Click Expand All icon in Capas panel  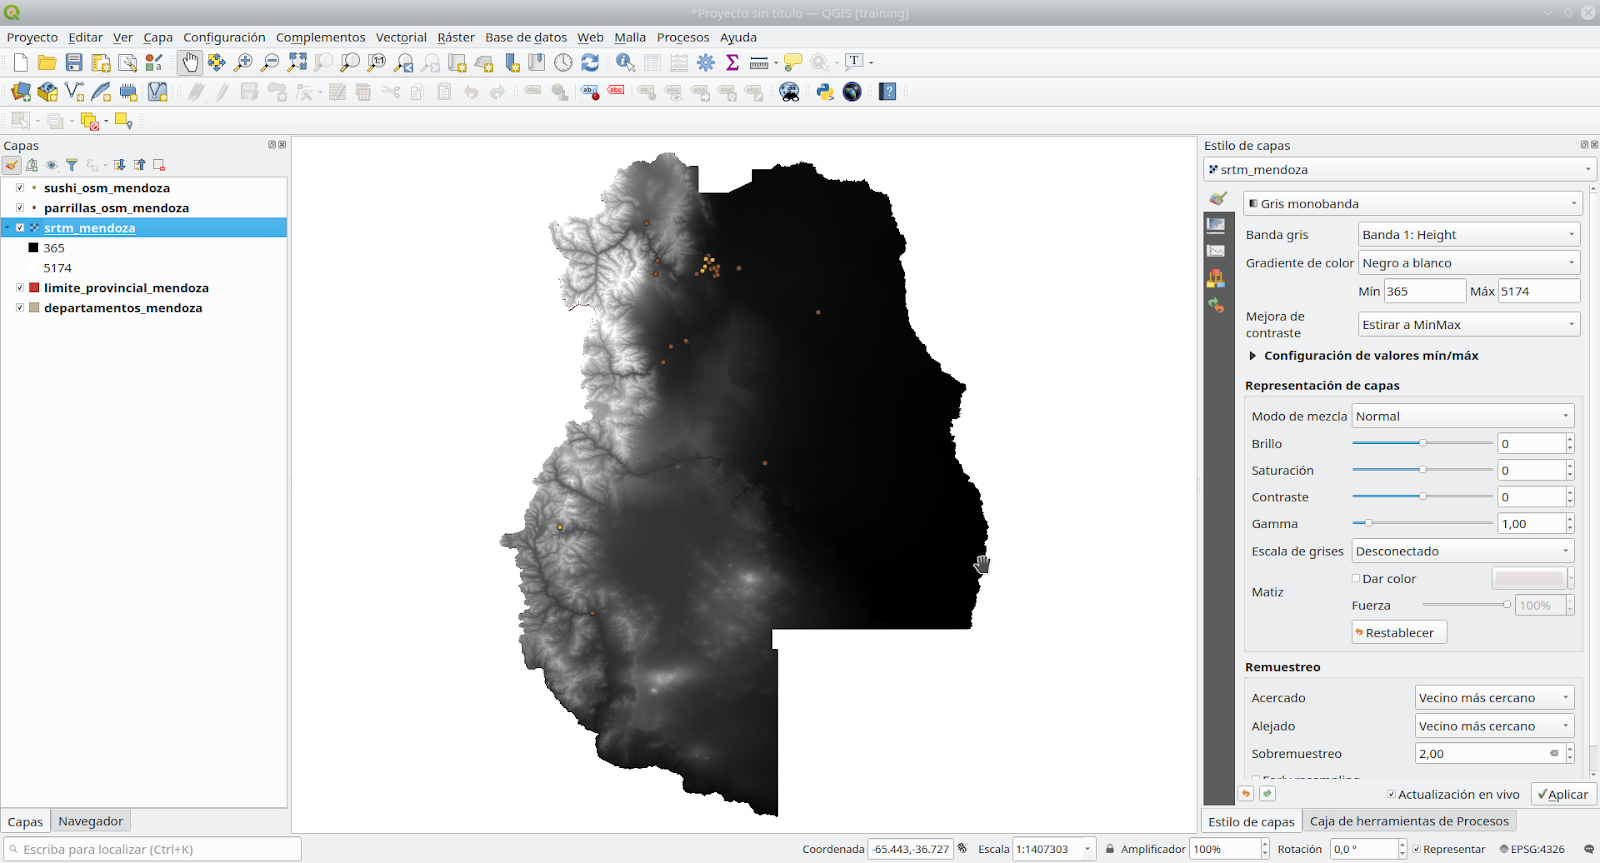click(119, 165)
